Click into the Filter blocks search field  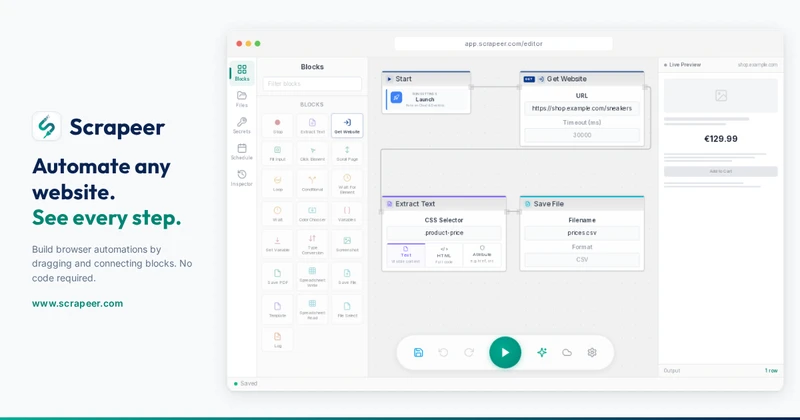(x=312, y=84)
